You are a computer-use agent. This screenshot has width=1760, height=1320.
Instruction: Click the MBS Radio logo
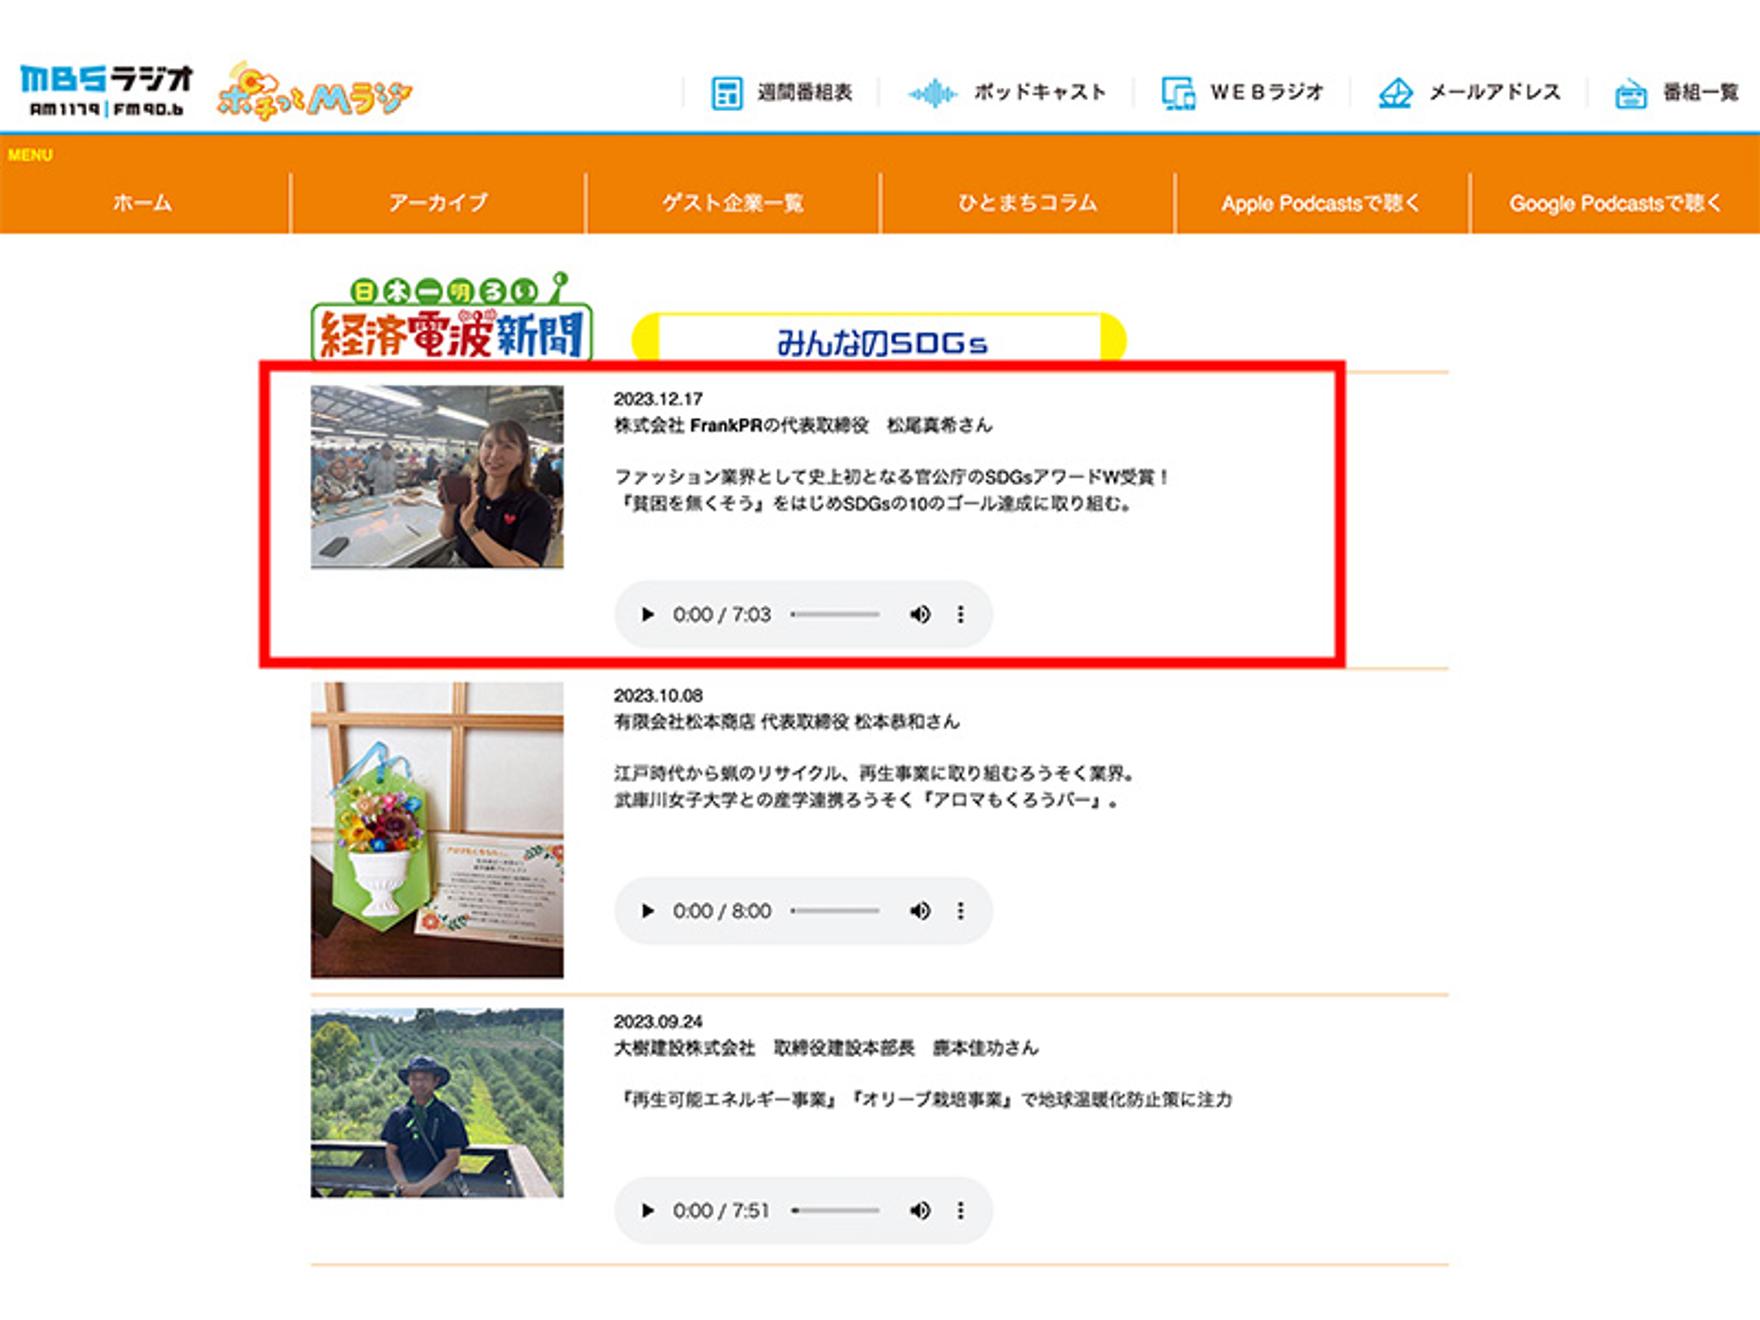click(106, 91)
